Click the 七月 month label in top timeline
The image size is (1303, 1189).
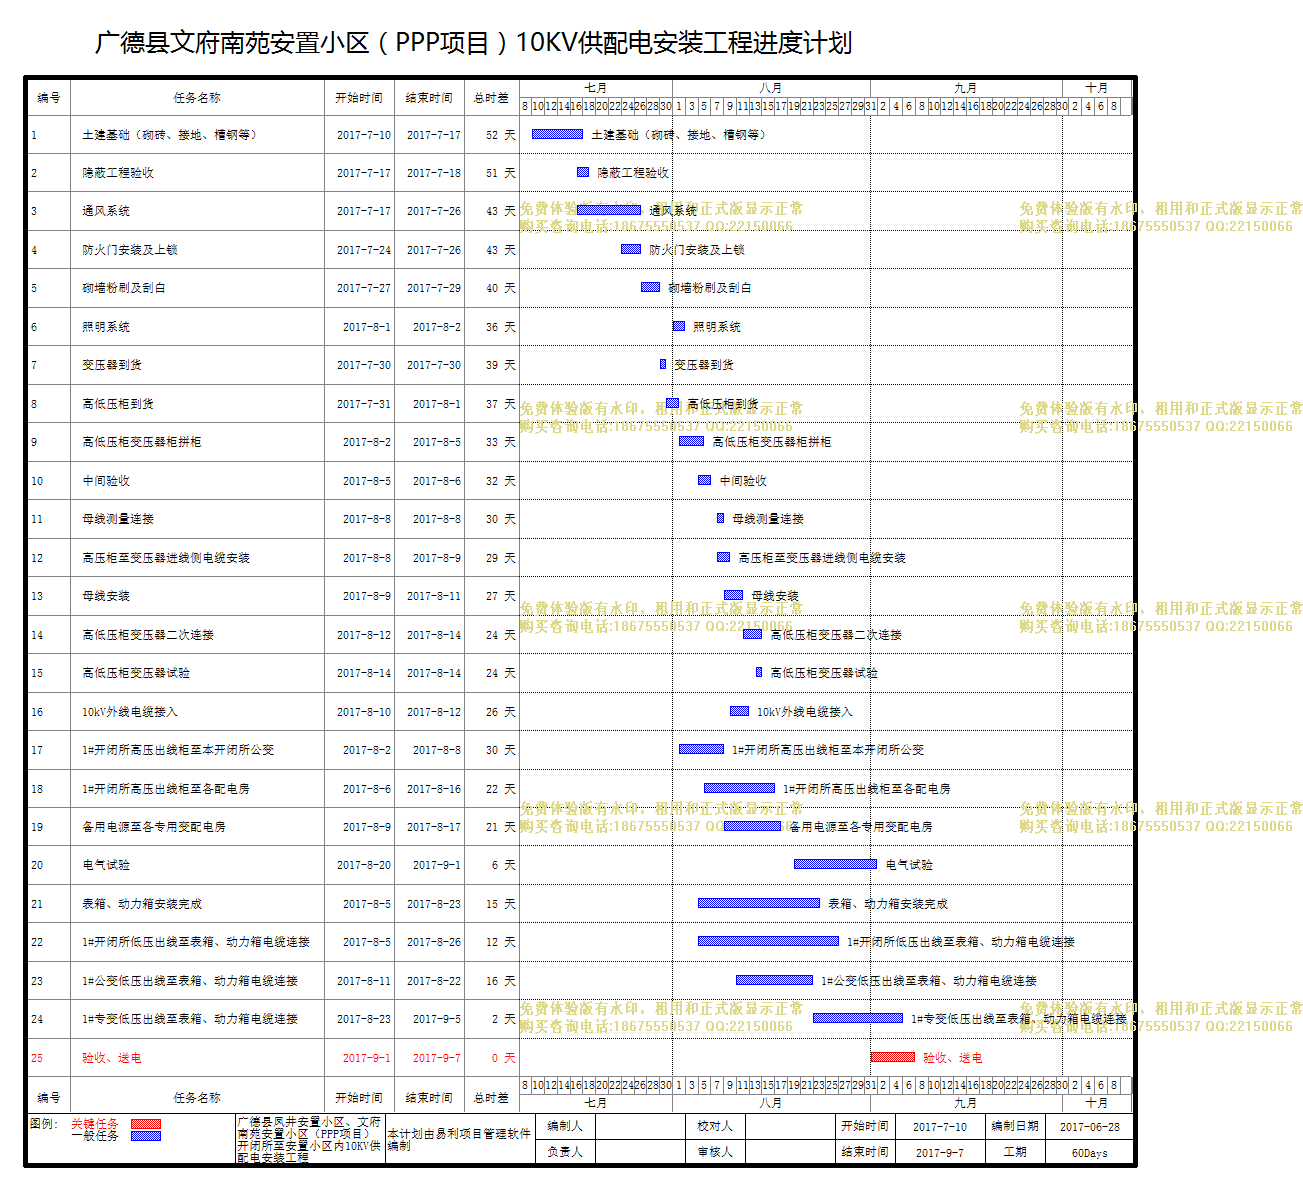tap(596, 88)
